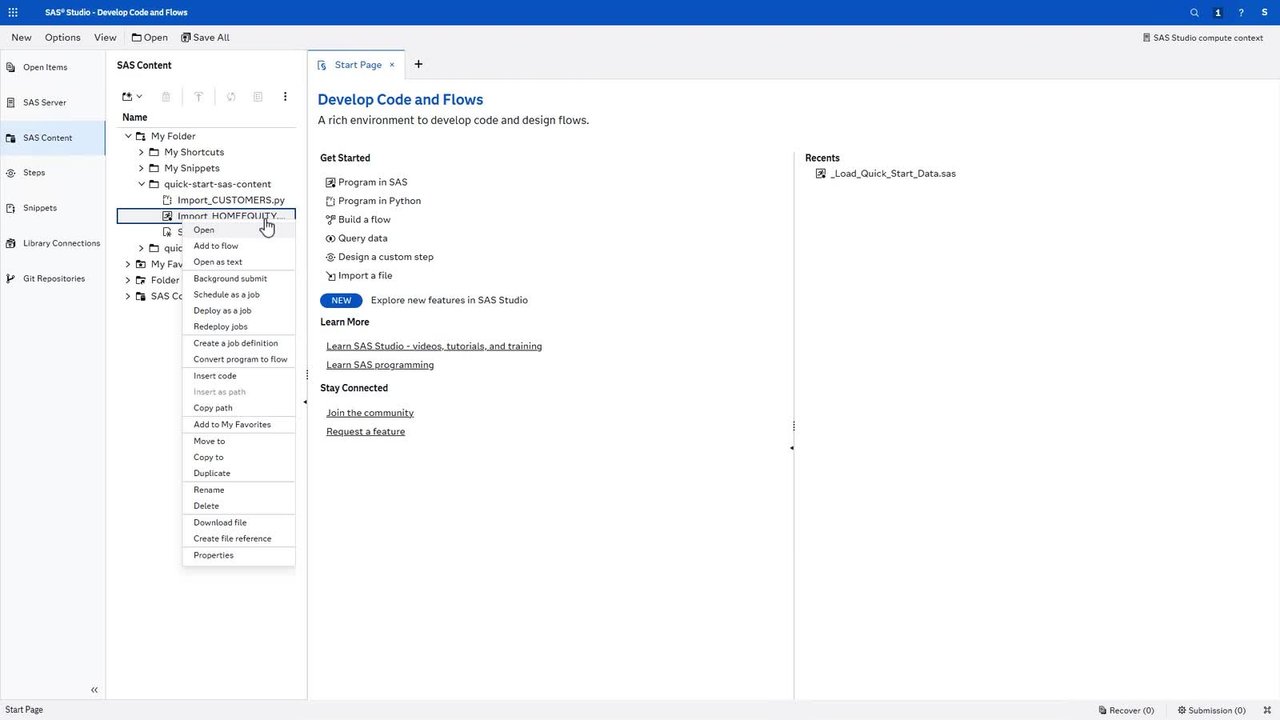Image resolution: width=1280 pixels, height=720 pixels.
Task: Open the More options vertical dots menu
Action: [285, 97]
